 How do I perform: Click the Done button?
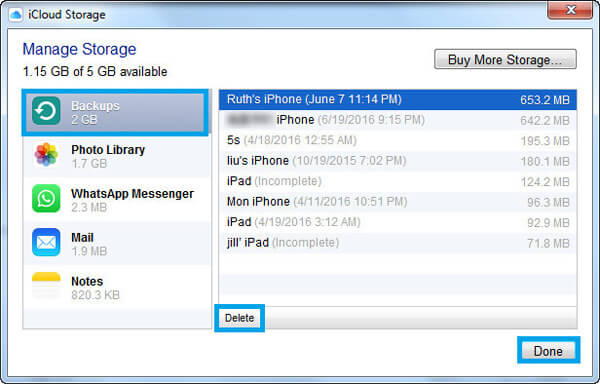pos(548,351)
